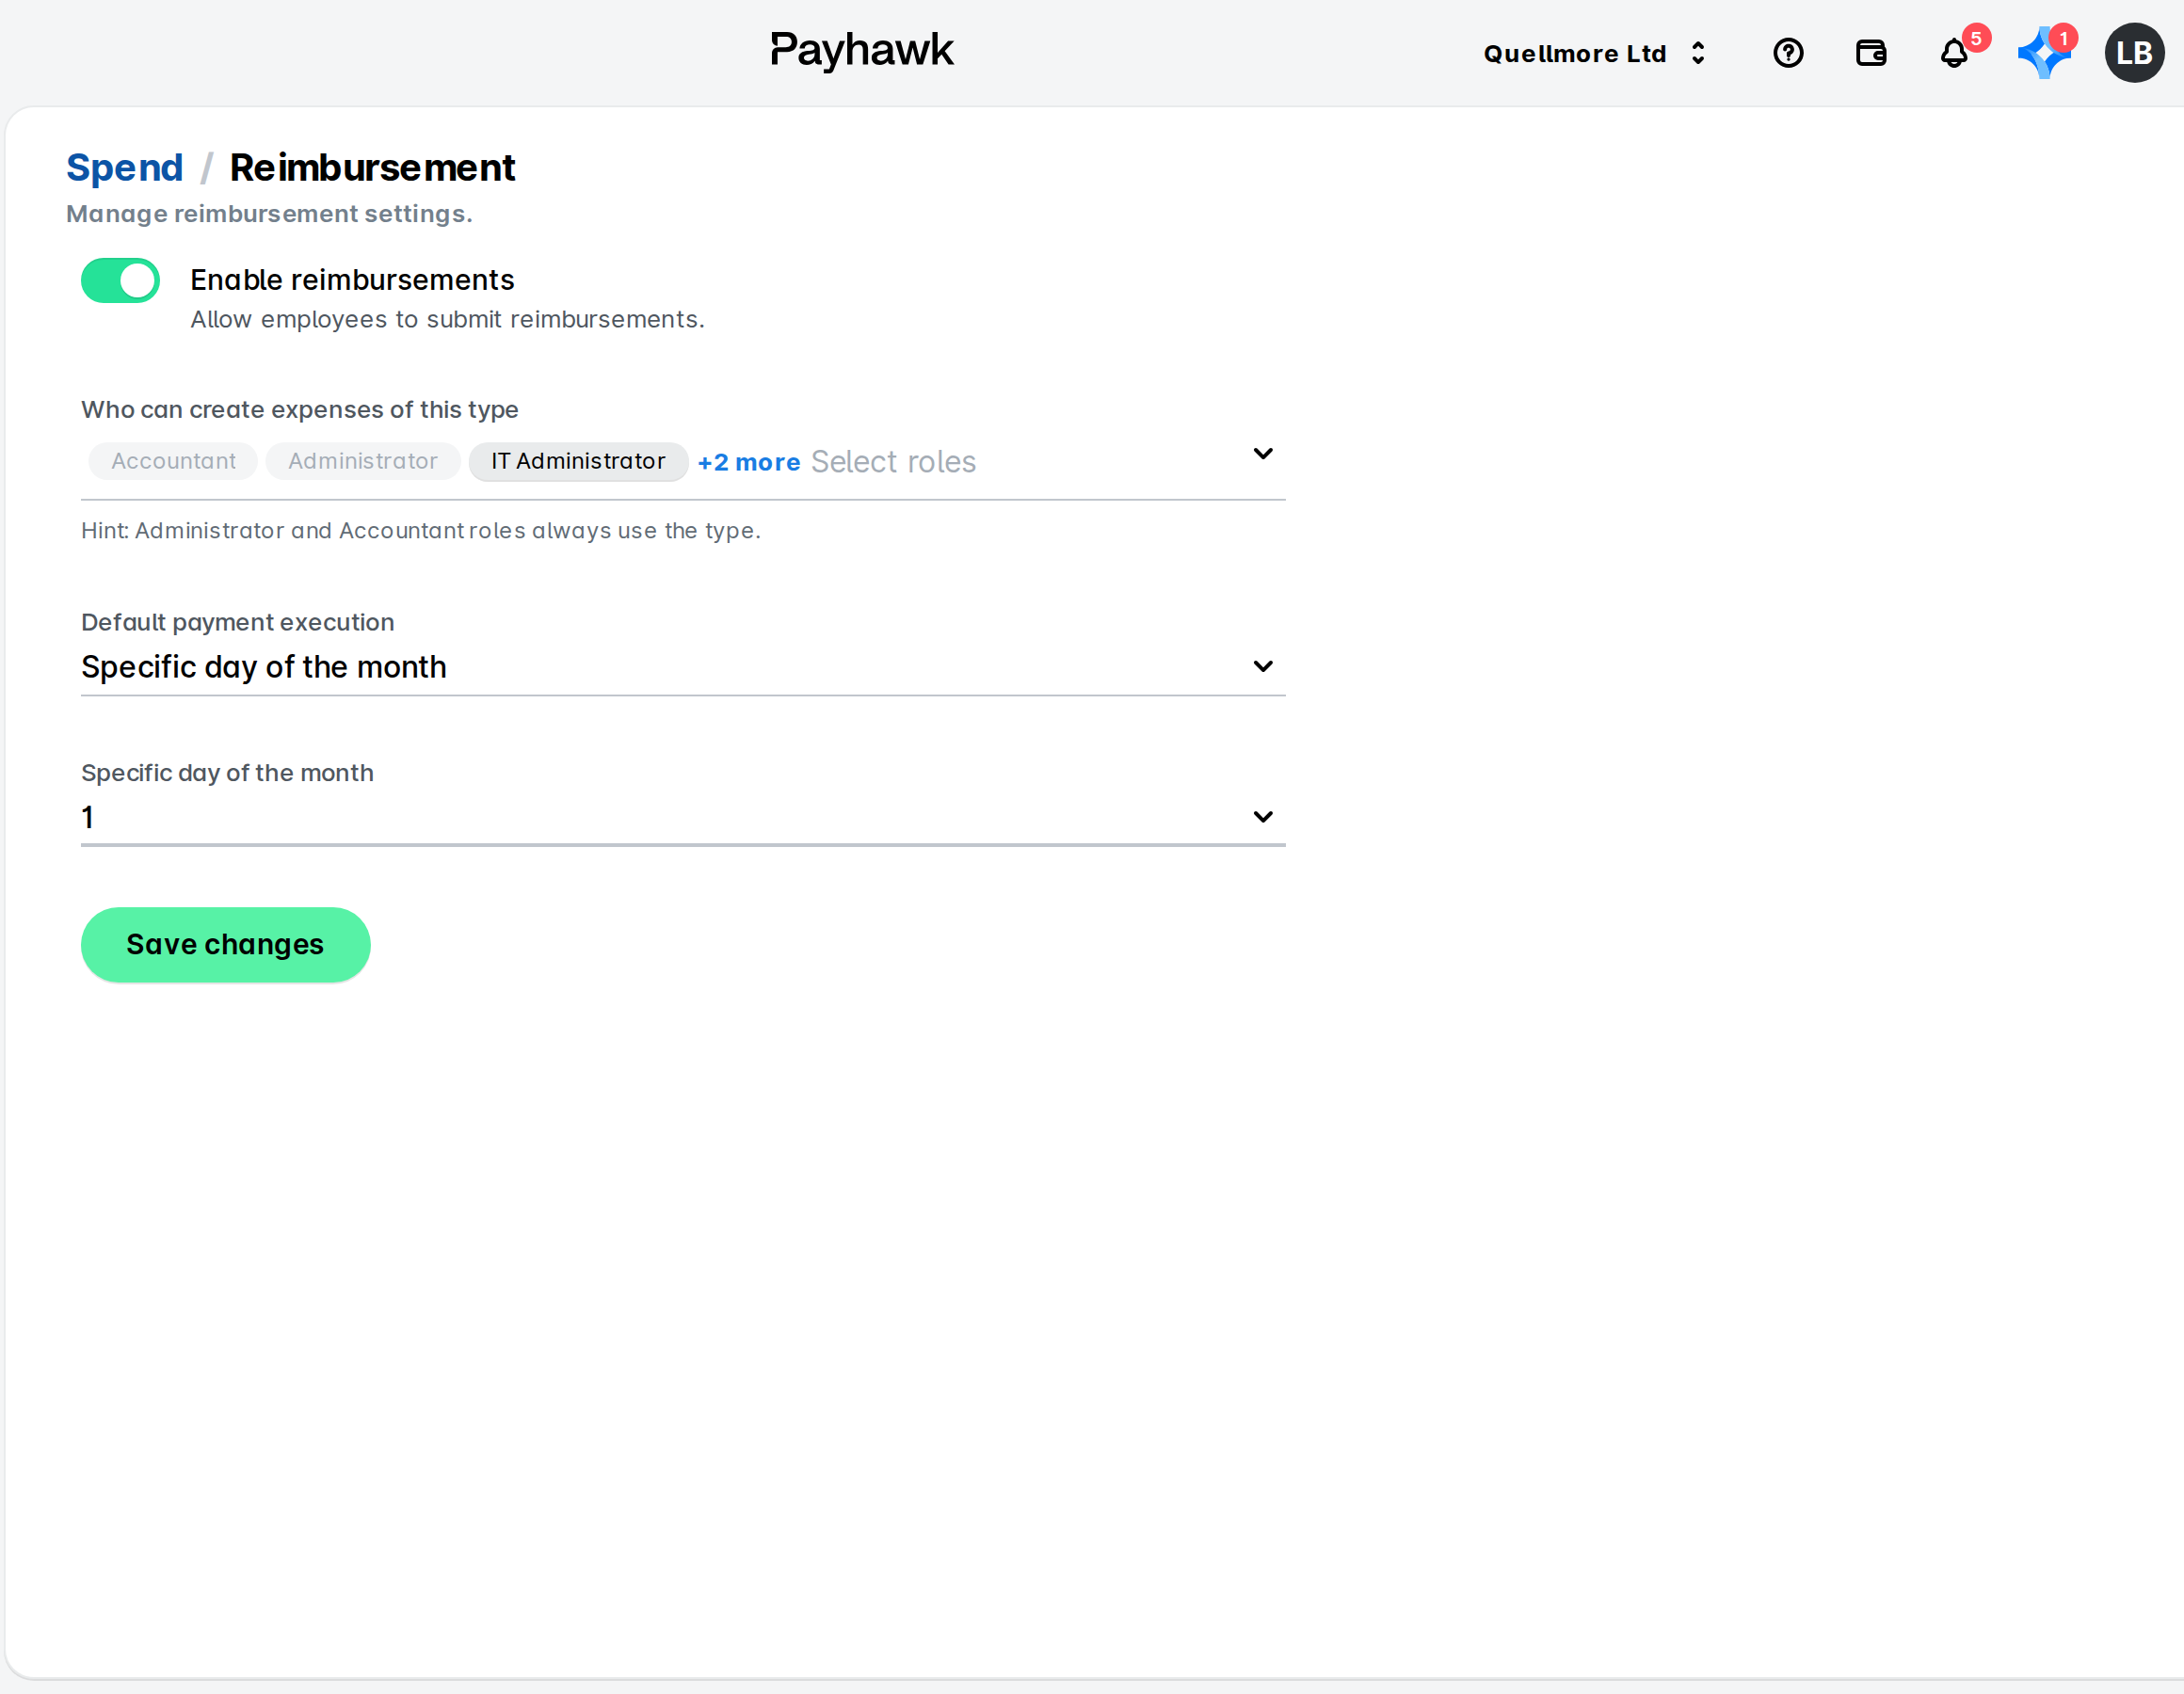Open the help question mark icon
This screenshot has height=1694, width=2184.
click(1788, 53)
